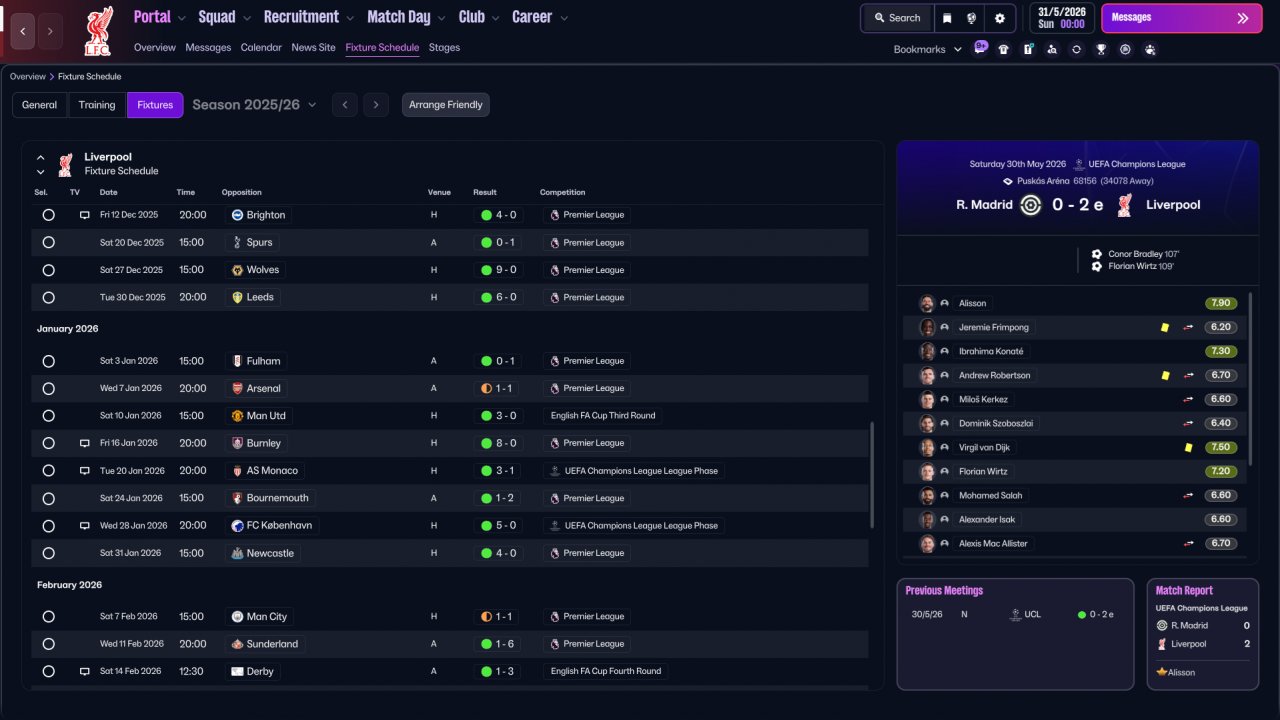Open the trophy competitions icon
The width and height of the screenshot is (1280, 720).
point(1101,49)
